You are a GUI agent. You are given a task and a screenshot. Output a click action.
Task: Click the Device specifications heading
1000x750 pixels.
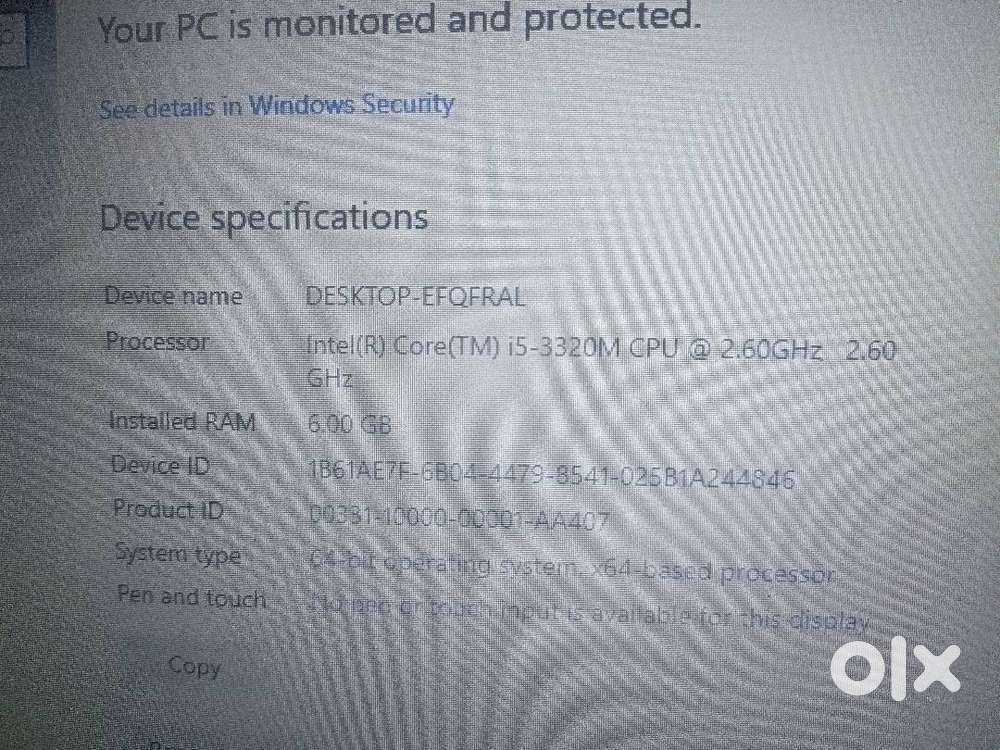[264, 217]
